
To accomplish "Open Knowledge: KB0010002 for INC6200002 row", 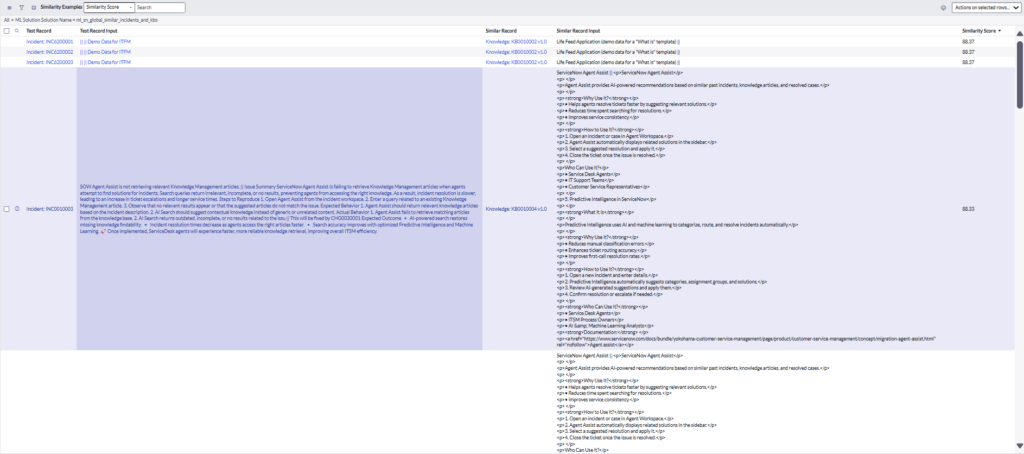I will click(516, 52).
